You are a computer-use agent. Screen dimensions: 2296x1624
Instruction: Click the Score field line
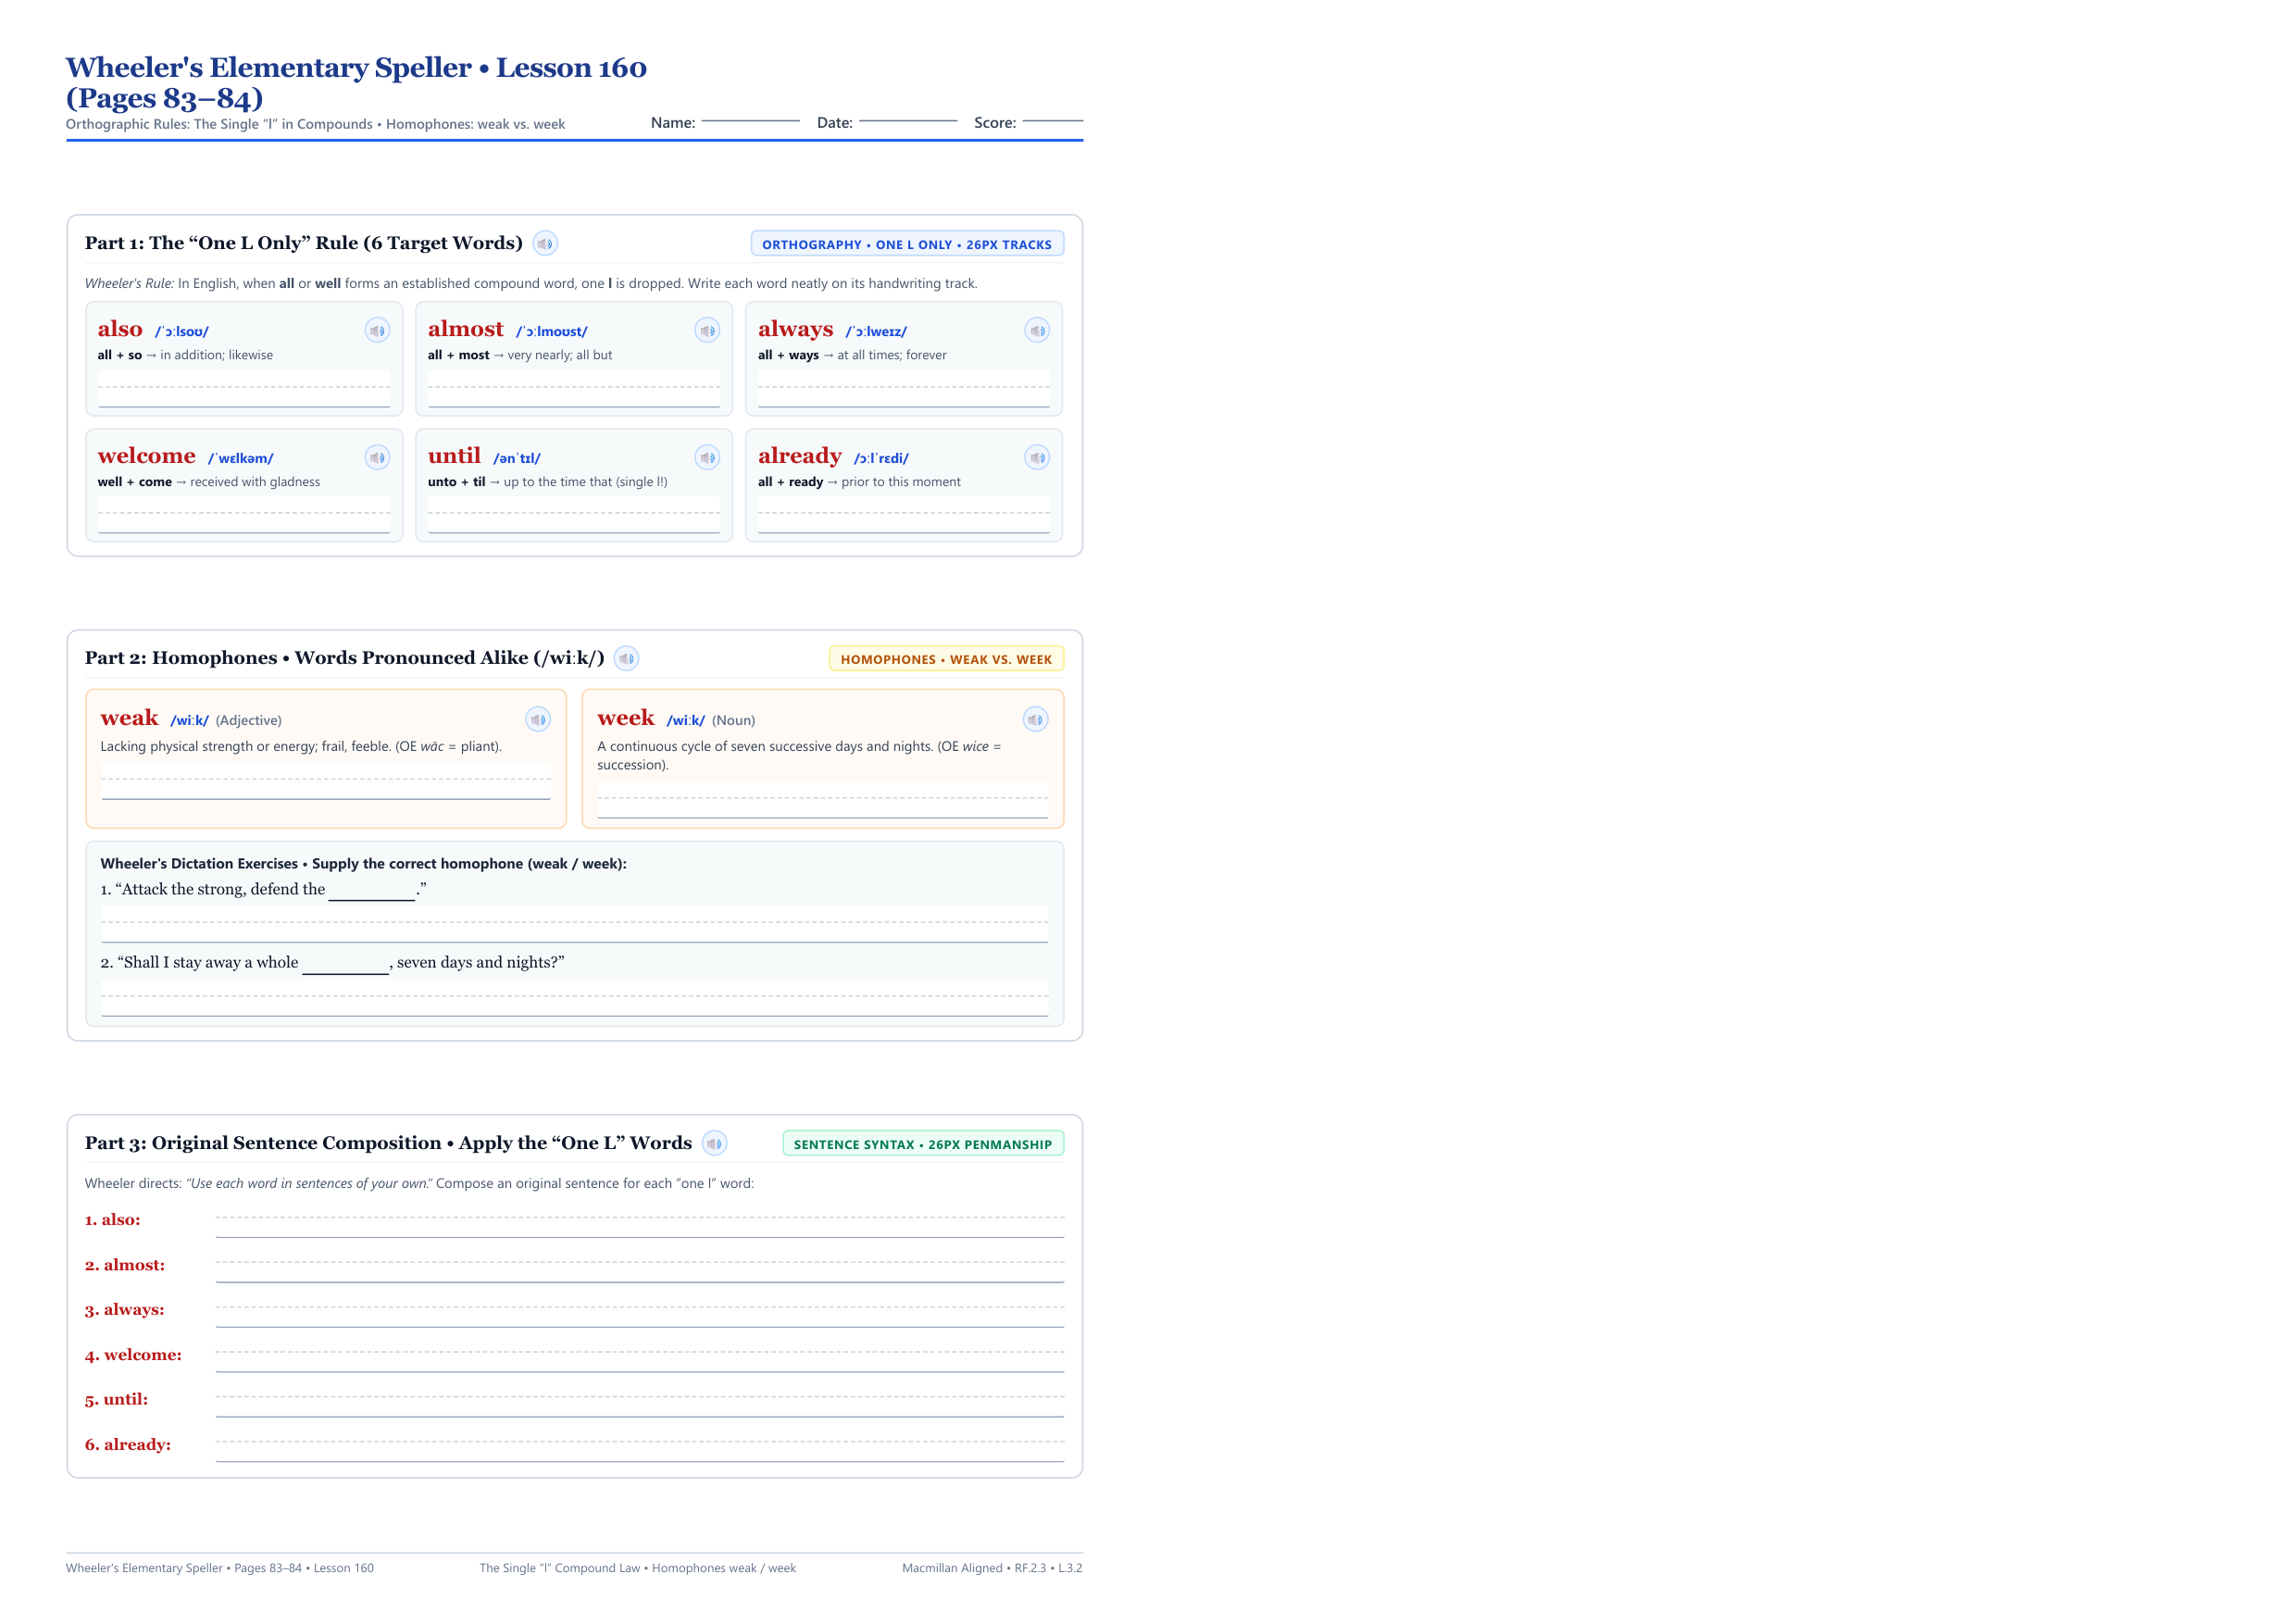tap(1052, 120)
